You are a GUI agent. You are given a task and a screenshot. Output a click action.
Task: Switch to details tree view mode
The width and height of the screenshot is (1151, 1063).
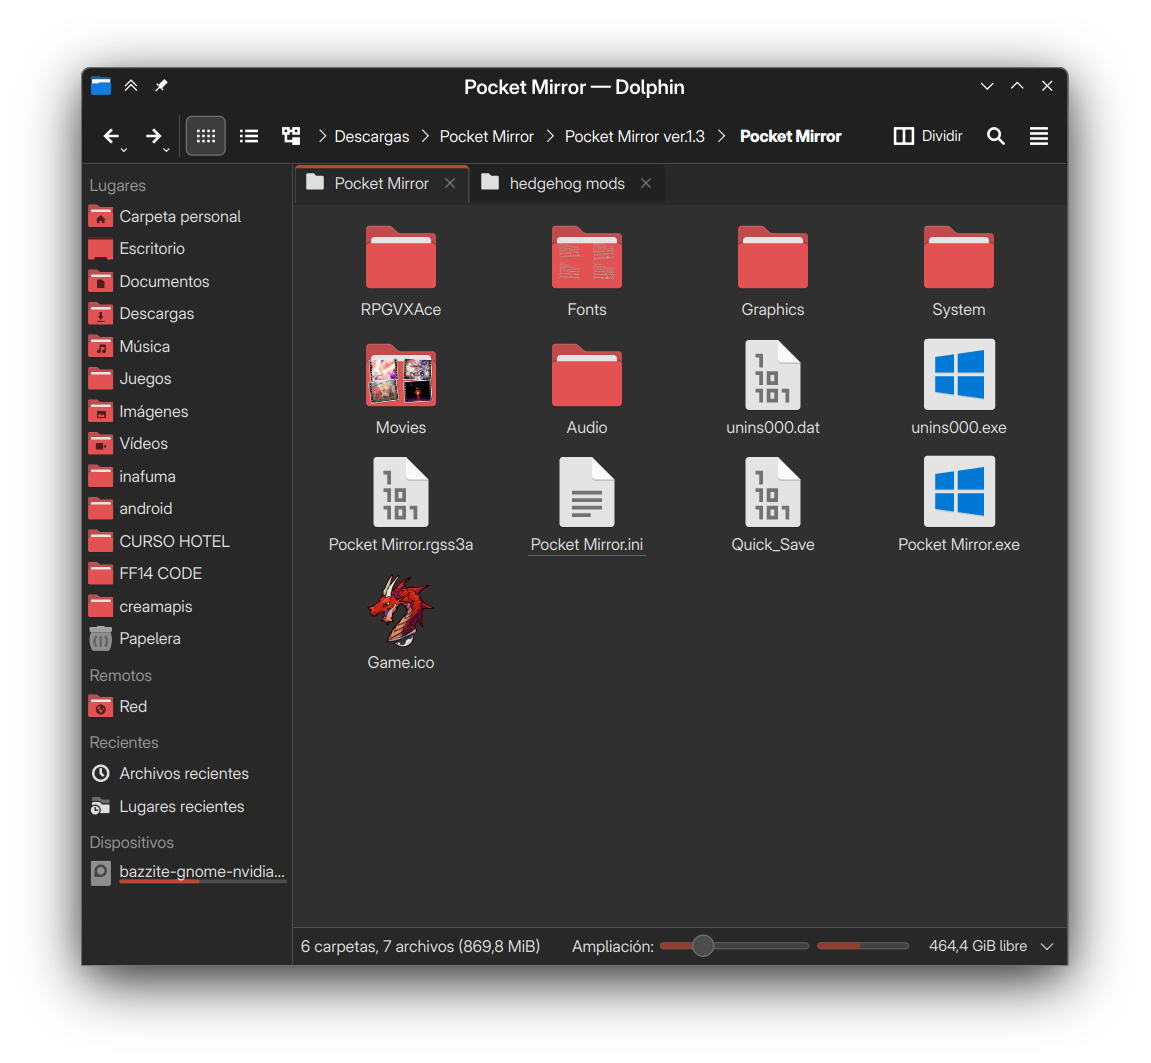click(x=291, y=136)
